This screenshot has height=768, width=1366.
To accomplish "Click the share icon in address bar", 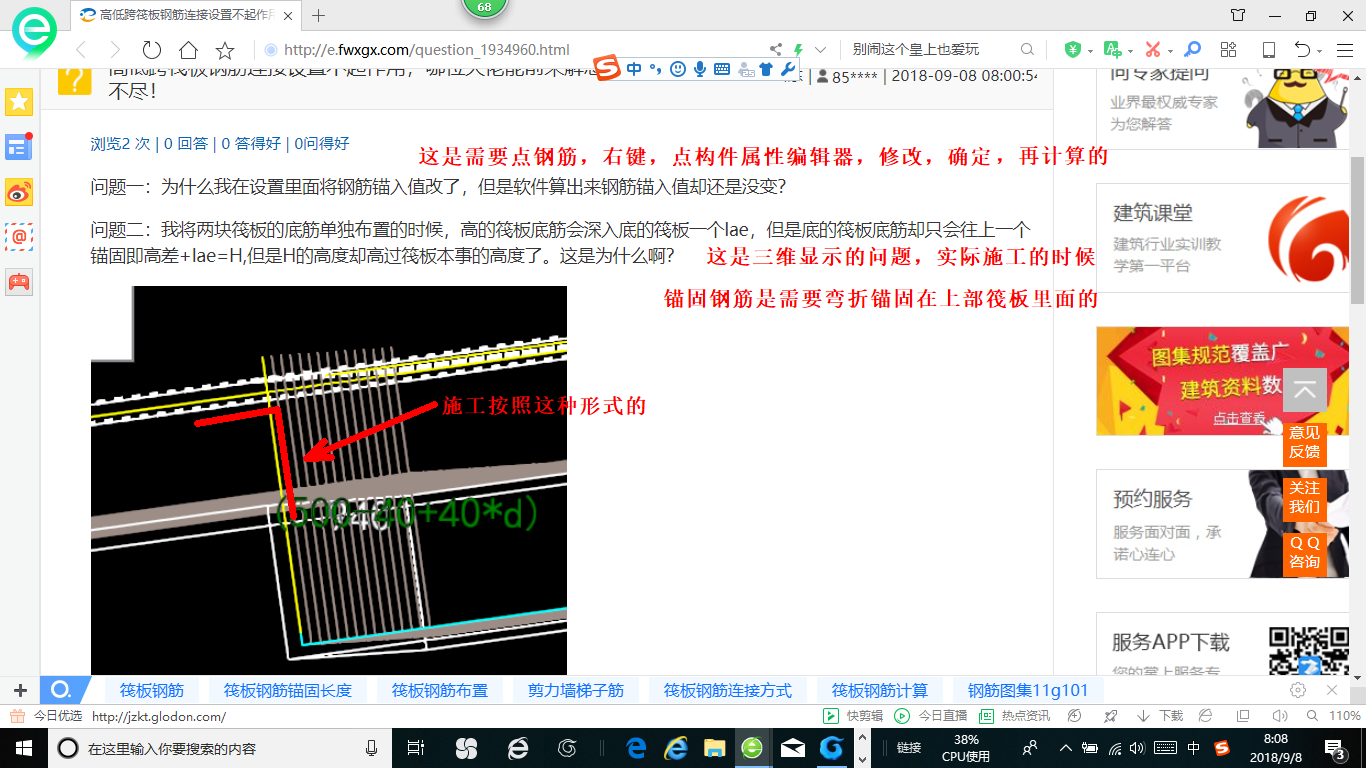I will (x=776, y=50).
